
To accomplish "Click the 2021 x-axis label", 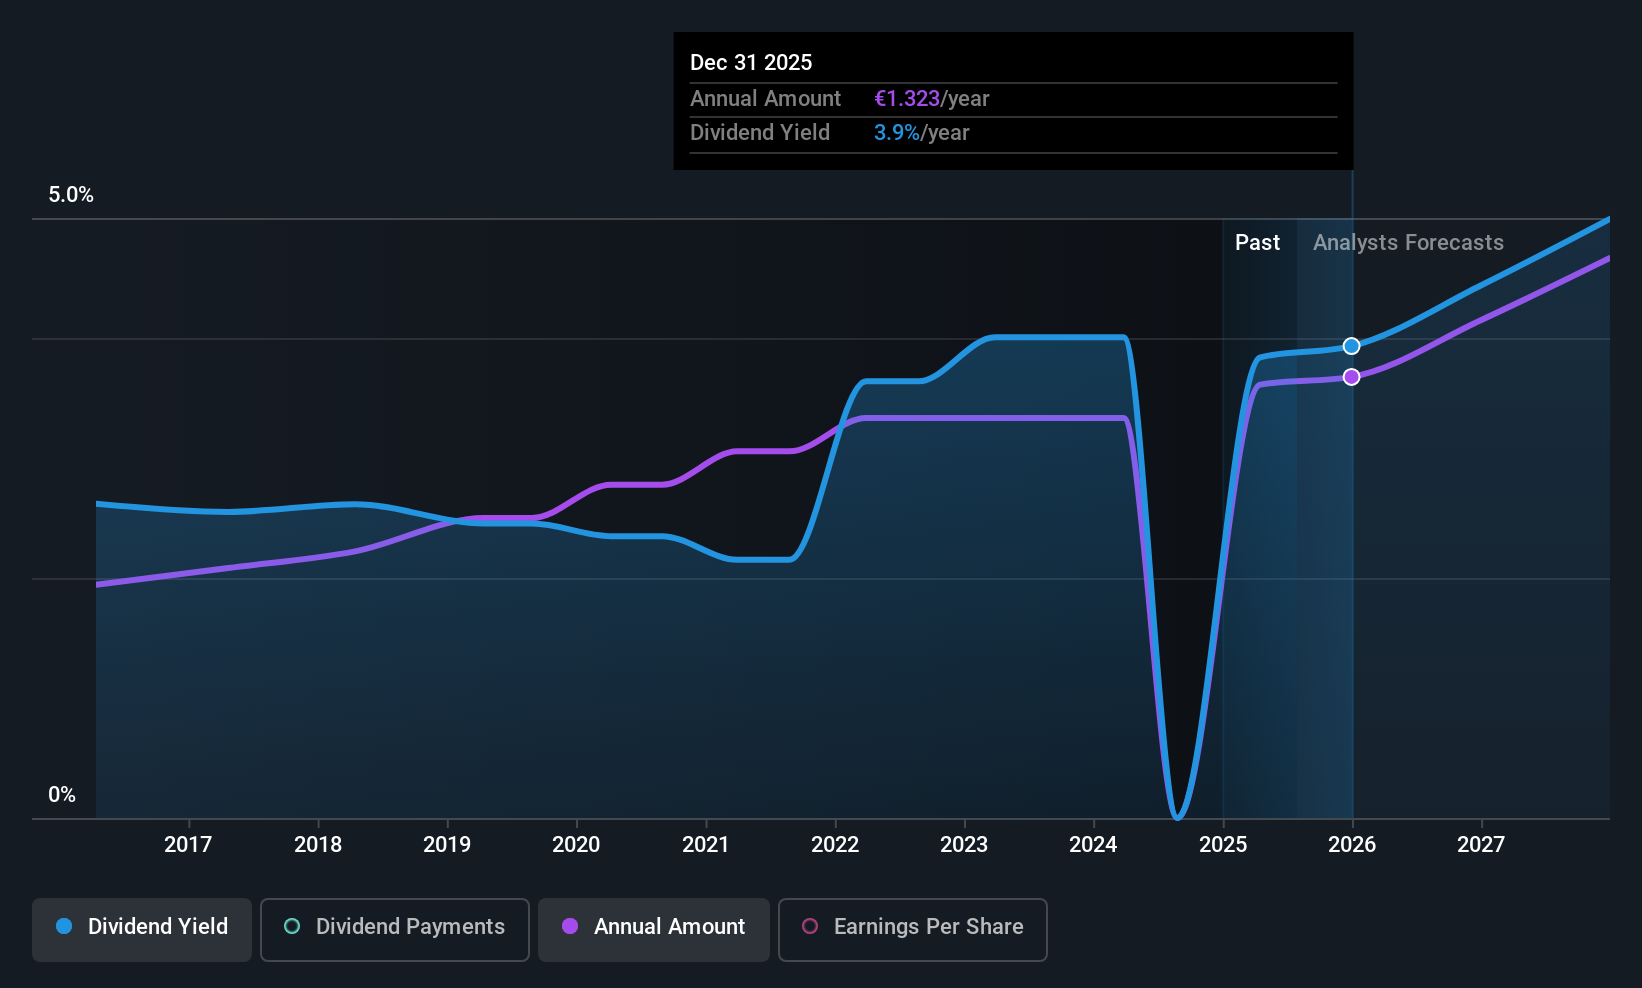I will tap(706, 844).
